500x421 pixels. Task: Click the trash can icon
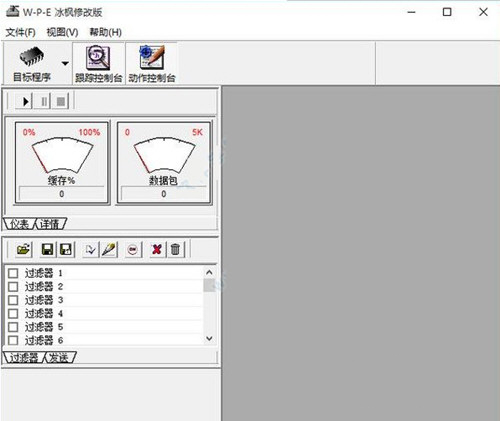[175, 249]
